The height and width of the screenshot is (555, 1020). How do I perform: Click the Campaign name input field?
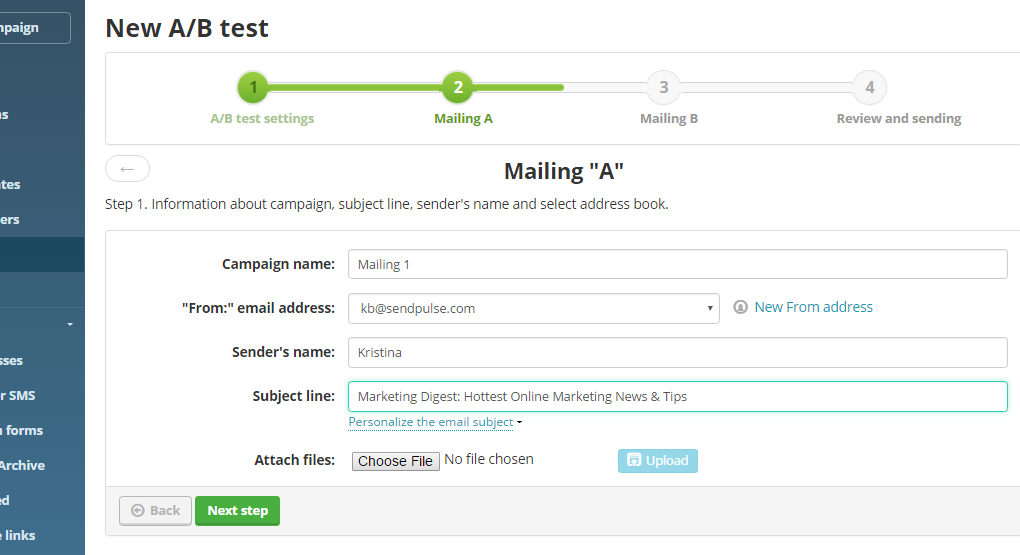(x=677, y=264)
